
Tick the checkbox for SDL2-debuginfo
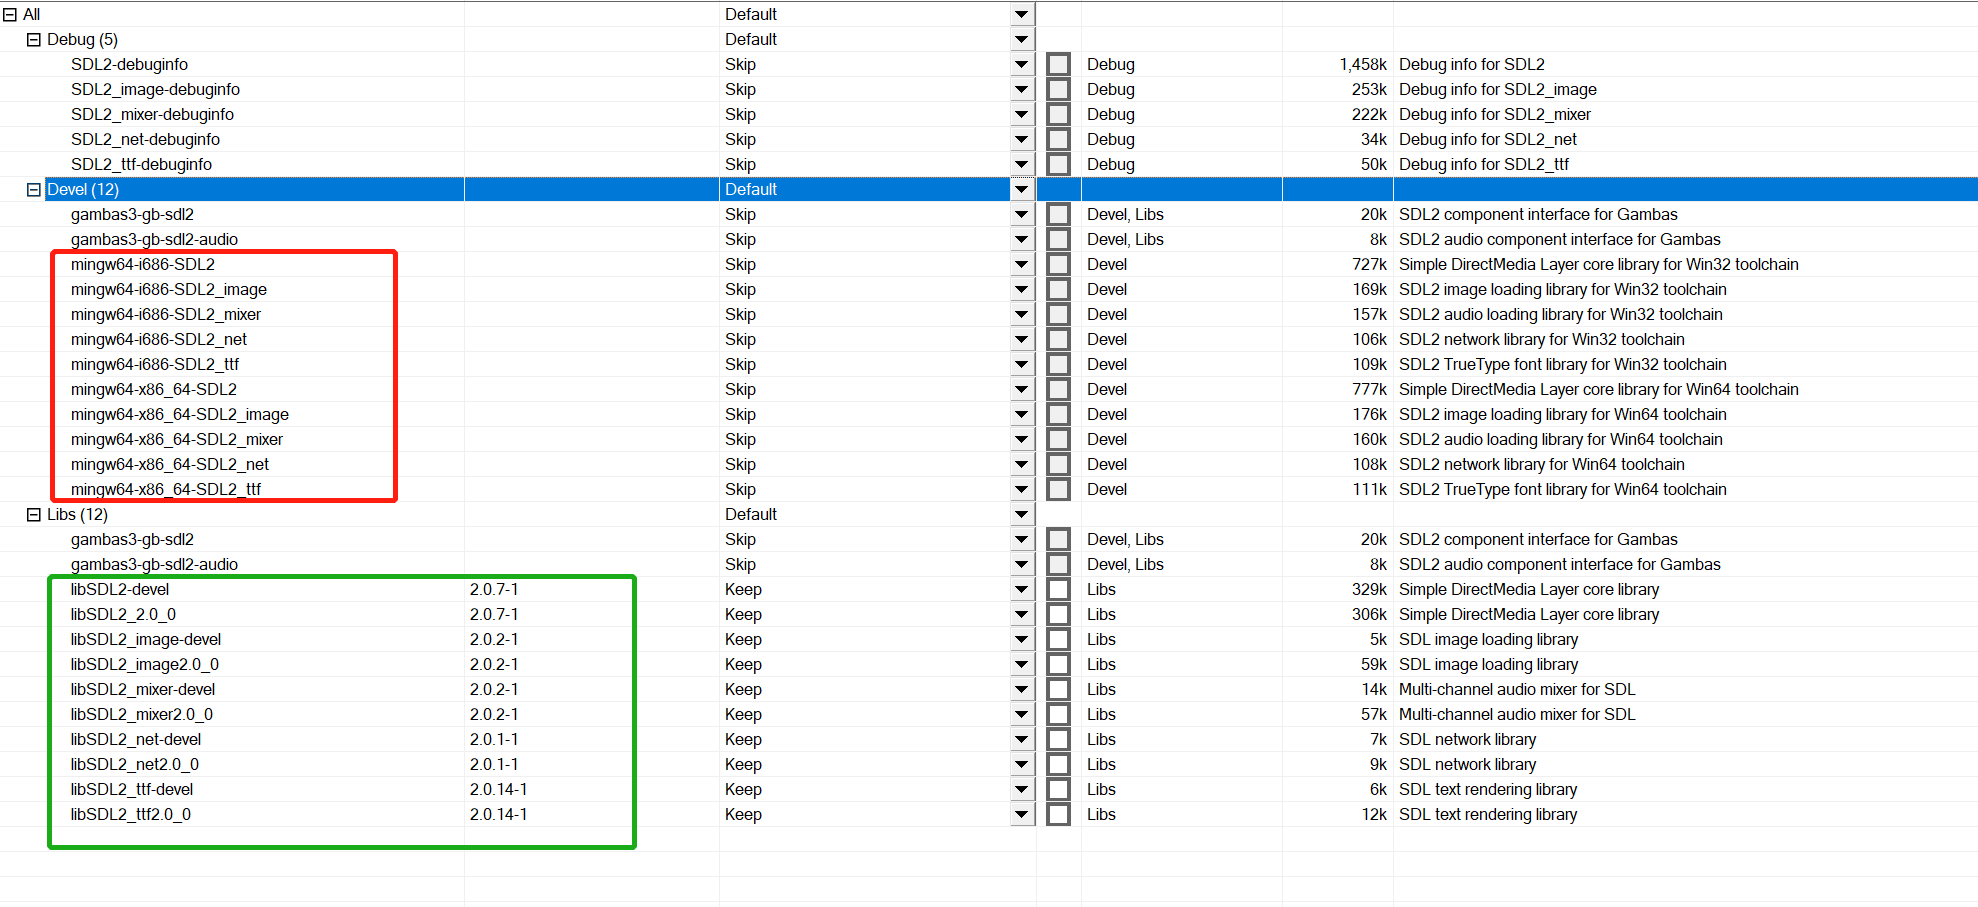pyautogui.click(x=1058, y=65)
